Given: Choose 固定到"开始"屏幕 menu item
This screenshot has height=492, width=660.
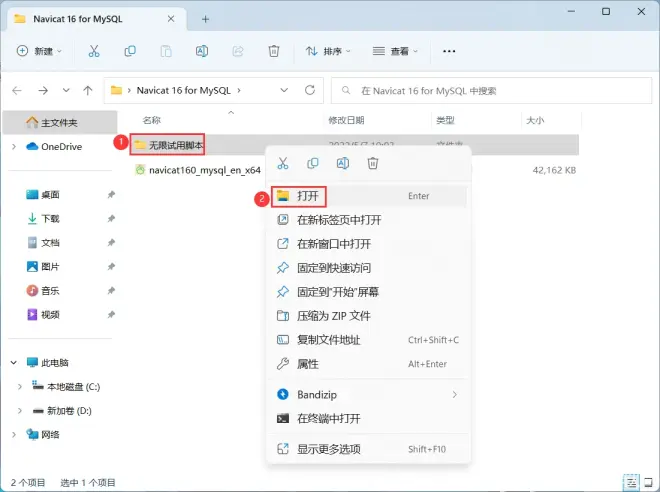Looking at the screenshot, I should 368,292.
